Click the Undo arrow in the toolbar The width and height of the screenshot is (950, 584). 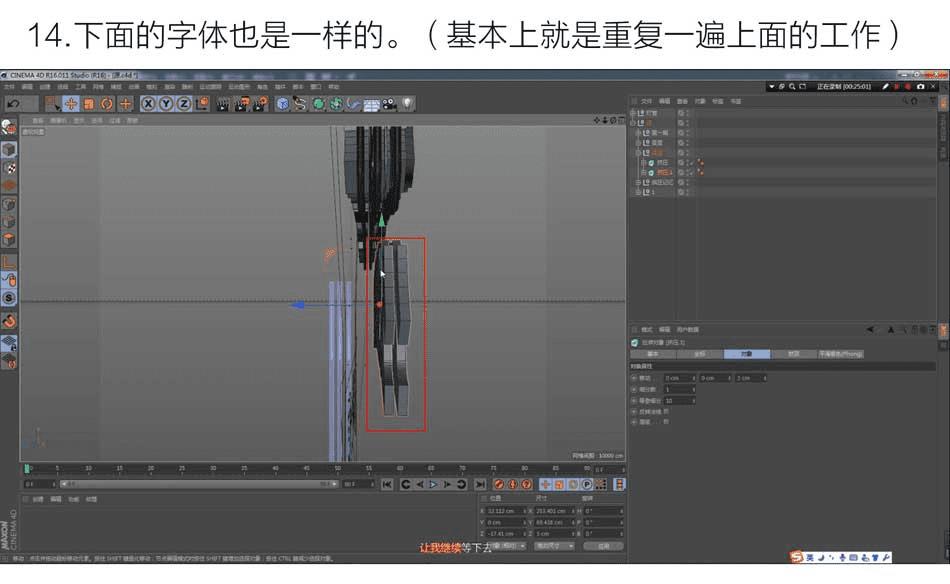coord(13,104)
